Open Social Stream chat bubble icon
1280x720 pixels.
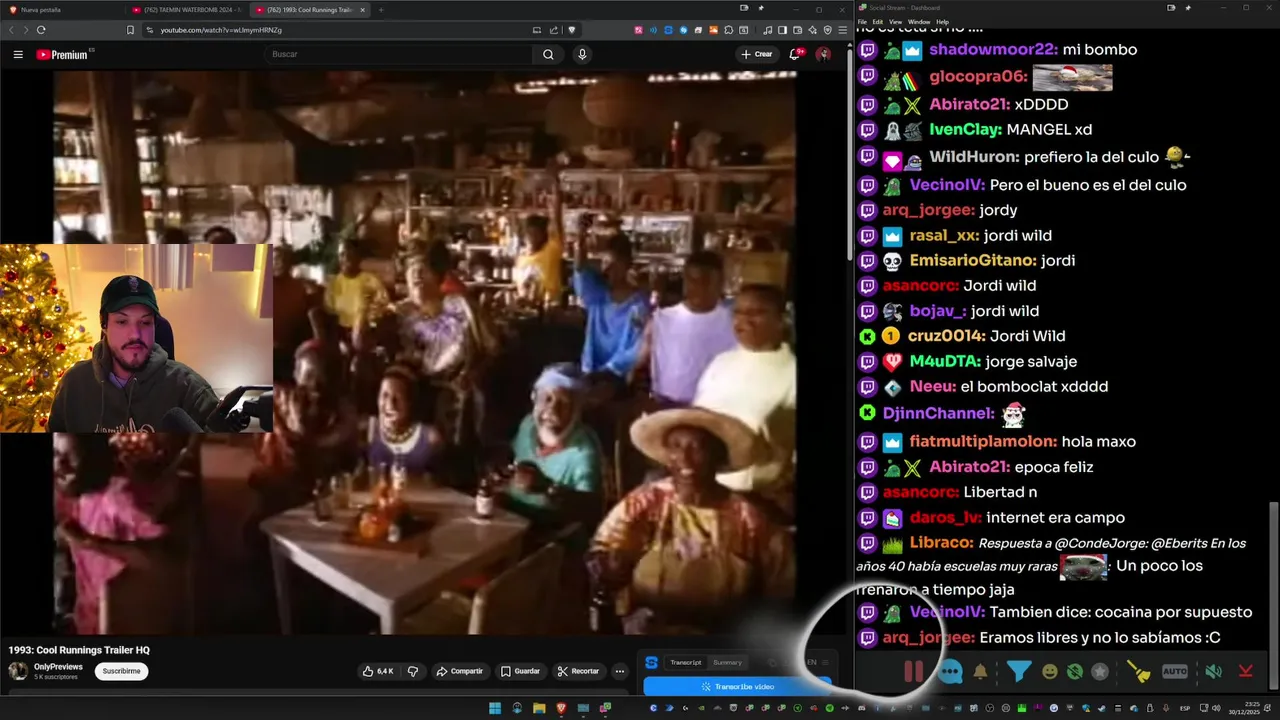(951, 672)
